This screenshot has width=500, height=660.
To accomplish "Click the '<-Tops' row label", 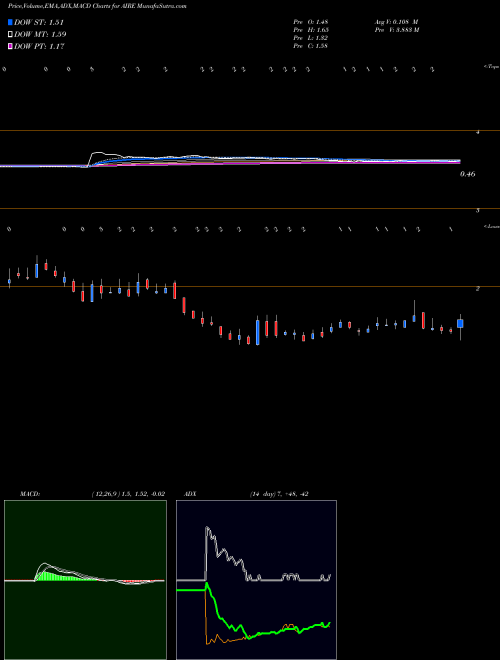I will (491, 67).
